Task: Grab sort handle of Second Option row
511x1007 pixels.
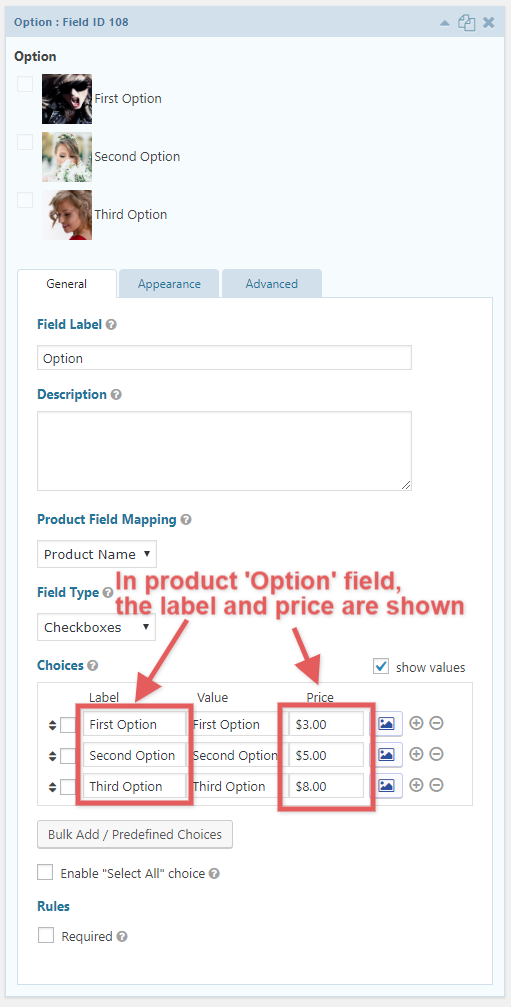Action: pos(53,757)
